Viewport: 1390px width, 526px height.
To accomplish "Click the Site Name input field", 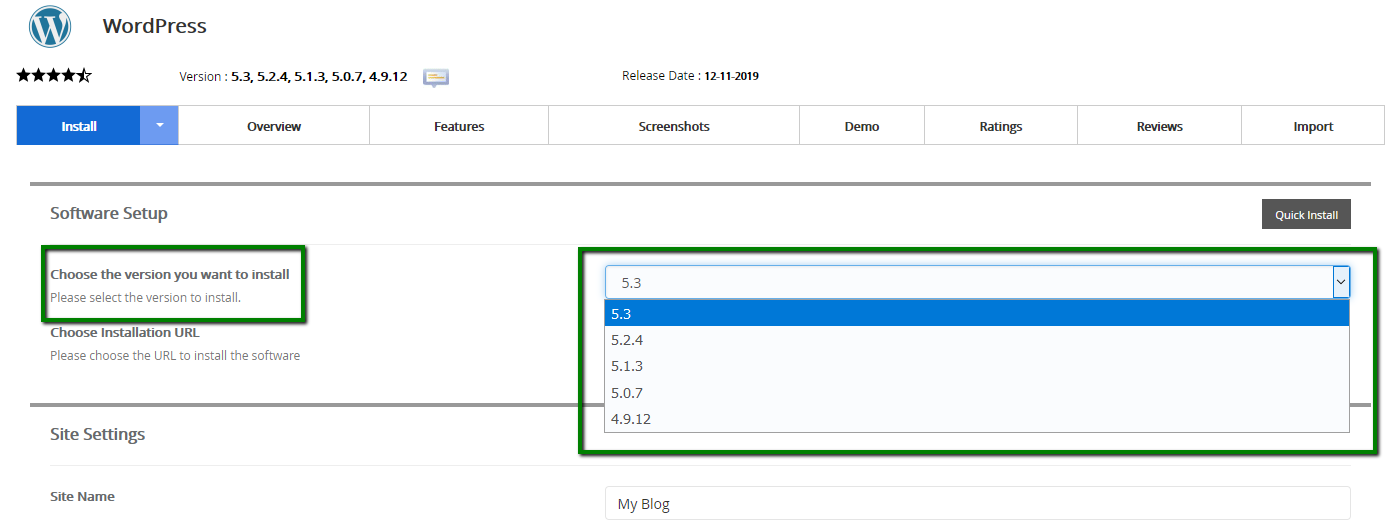I will [x=977, y=503].
